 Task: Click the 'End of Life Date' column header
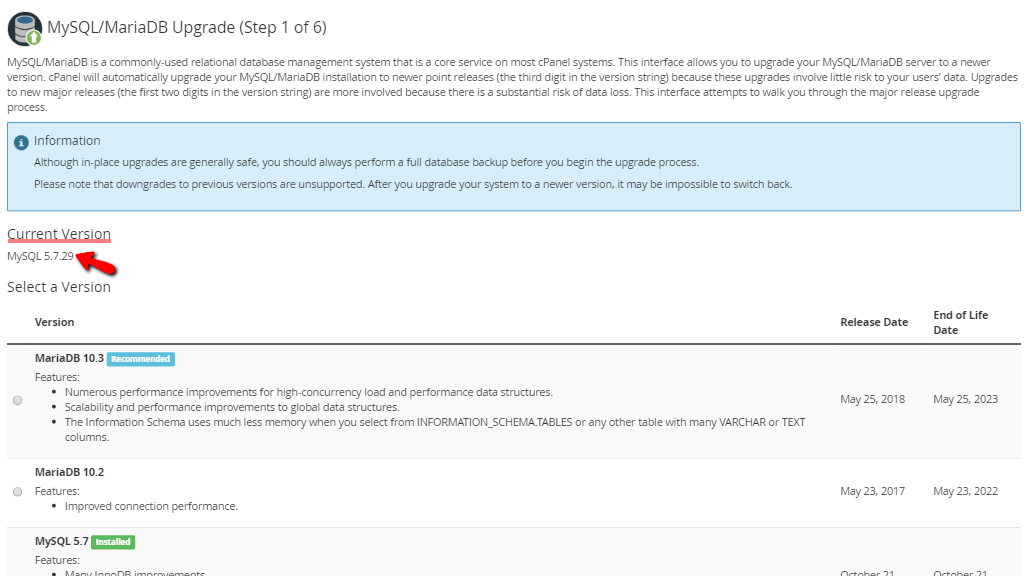(961, 323)
